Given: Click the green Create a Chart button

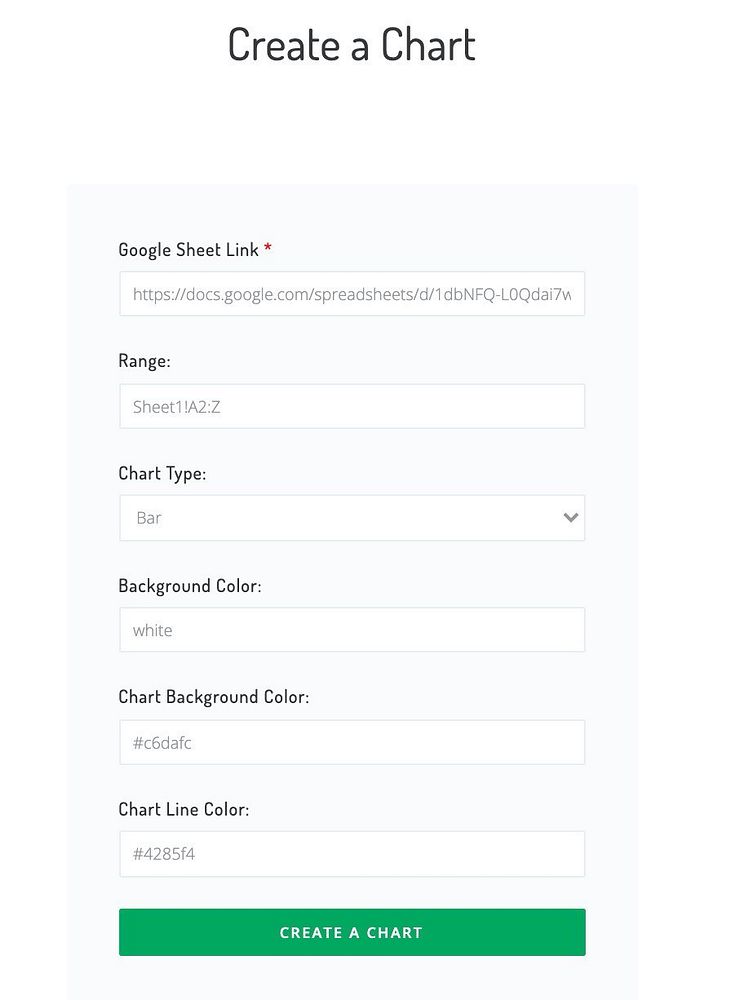Looking at the screenshot, I should tap(351, 932).
